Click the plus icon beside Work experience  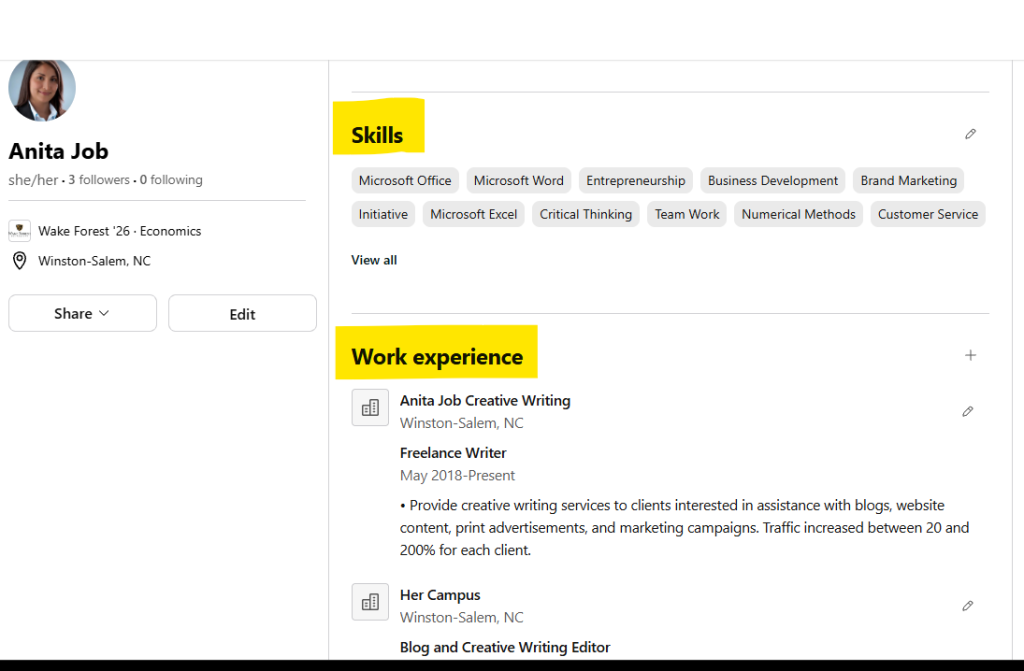[x=970, y=355]
